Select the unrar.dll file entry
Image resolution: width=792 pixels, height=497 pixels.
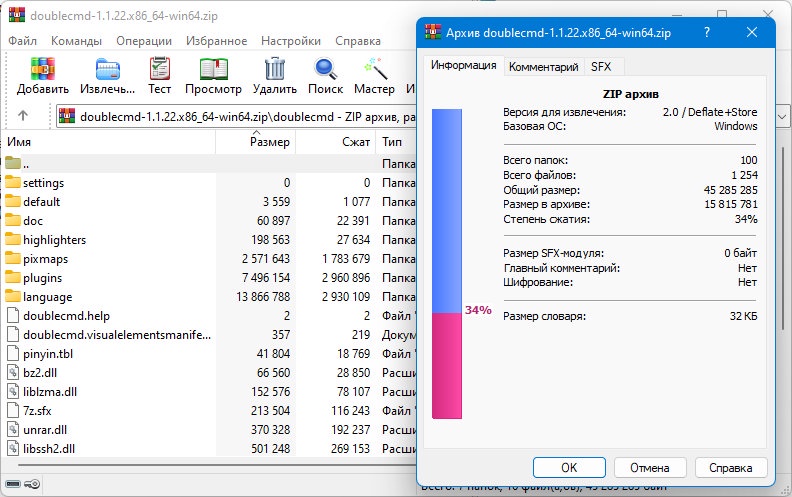[209, 430]
